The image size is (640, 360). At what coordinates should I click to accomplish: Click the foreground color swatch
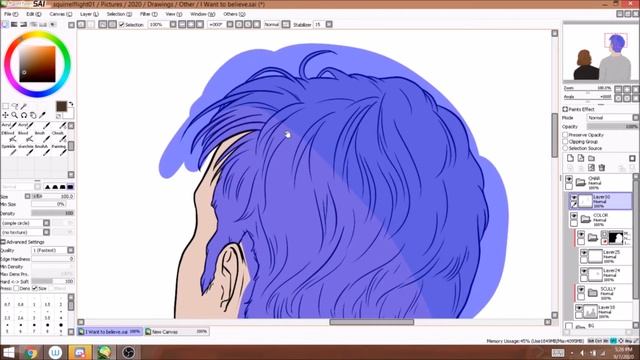[x=61, y=107]
